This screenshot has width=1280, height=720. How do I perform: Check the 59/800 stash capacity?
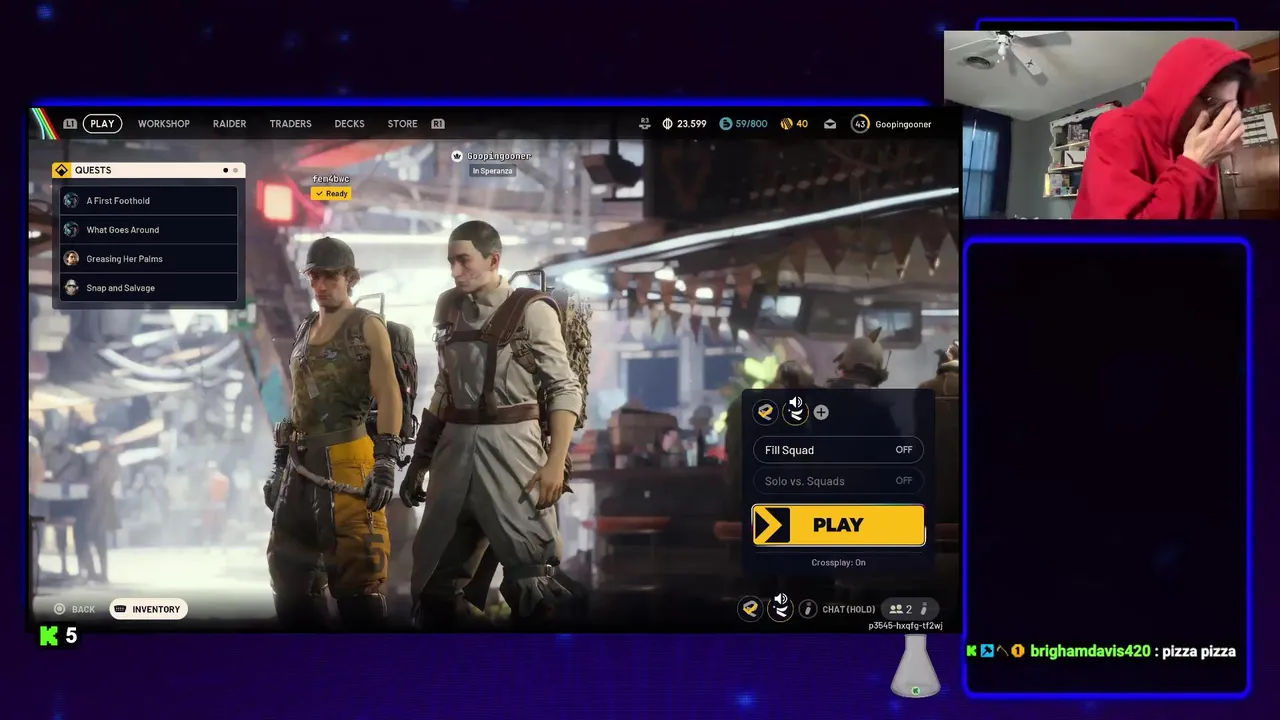tap(743, 124)
